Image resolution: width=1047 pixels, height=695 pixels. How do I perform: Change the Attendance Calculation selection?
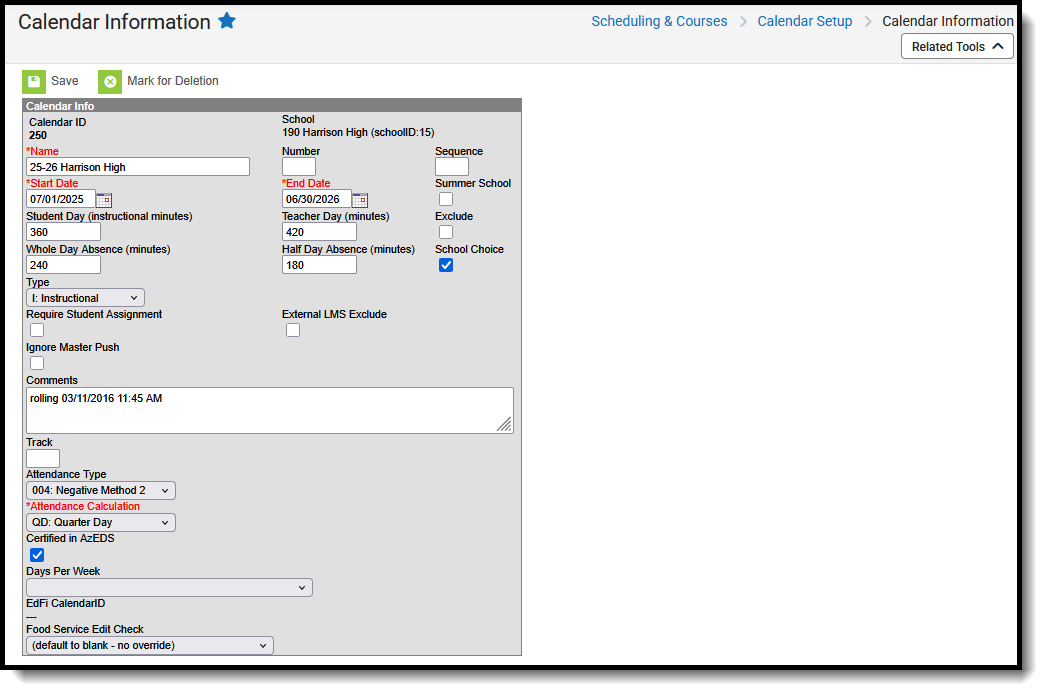(100, 522)
